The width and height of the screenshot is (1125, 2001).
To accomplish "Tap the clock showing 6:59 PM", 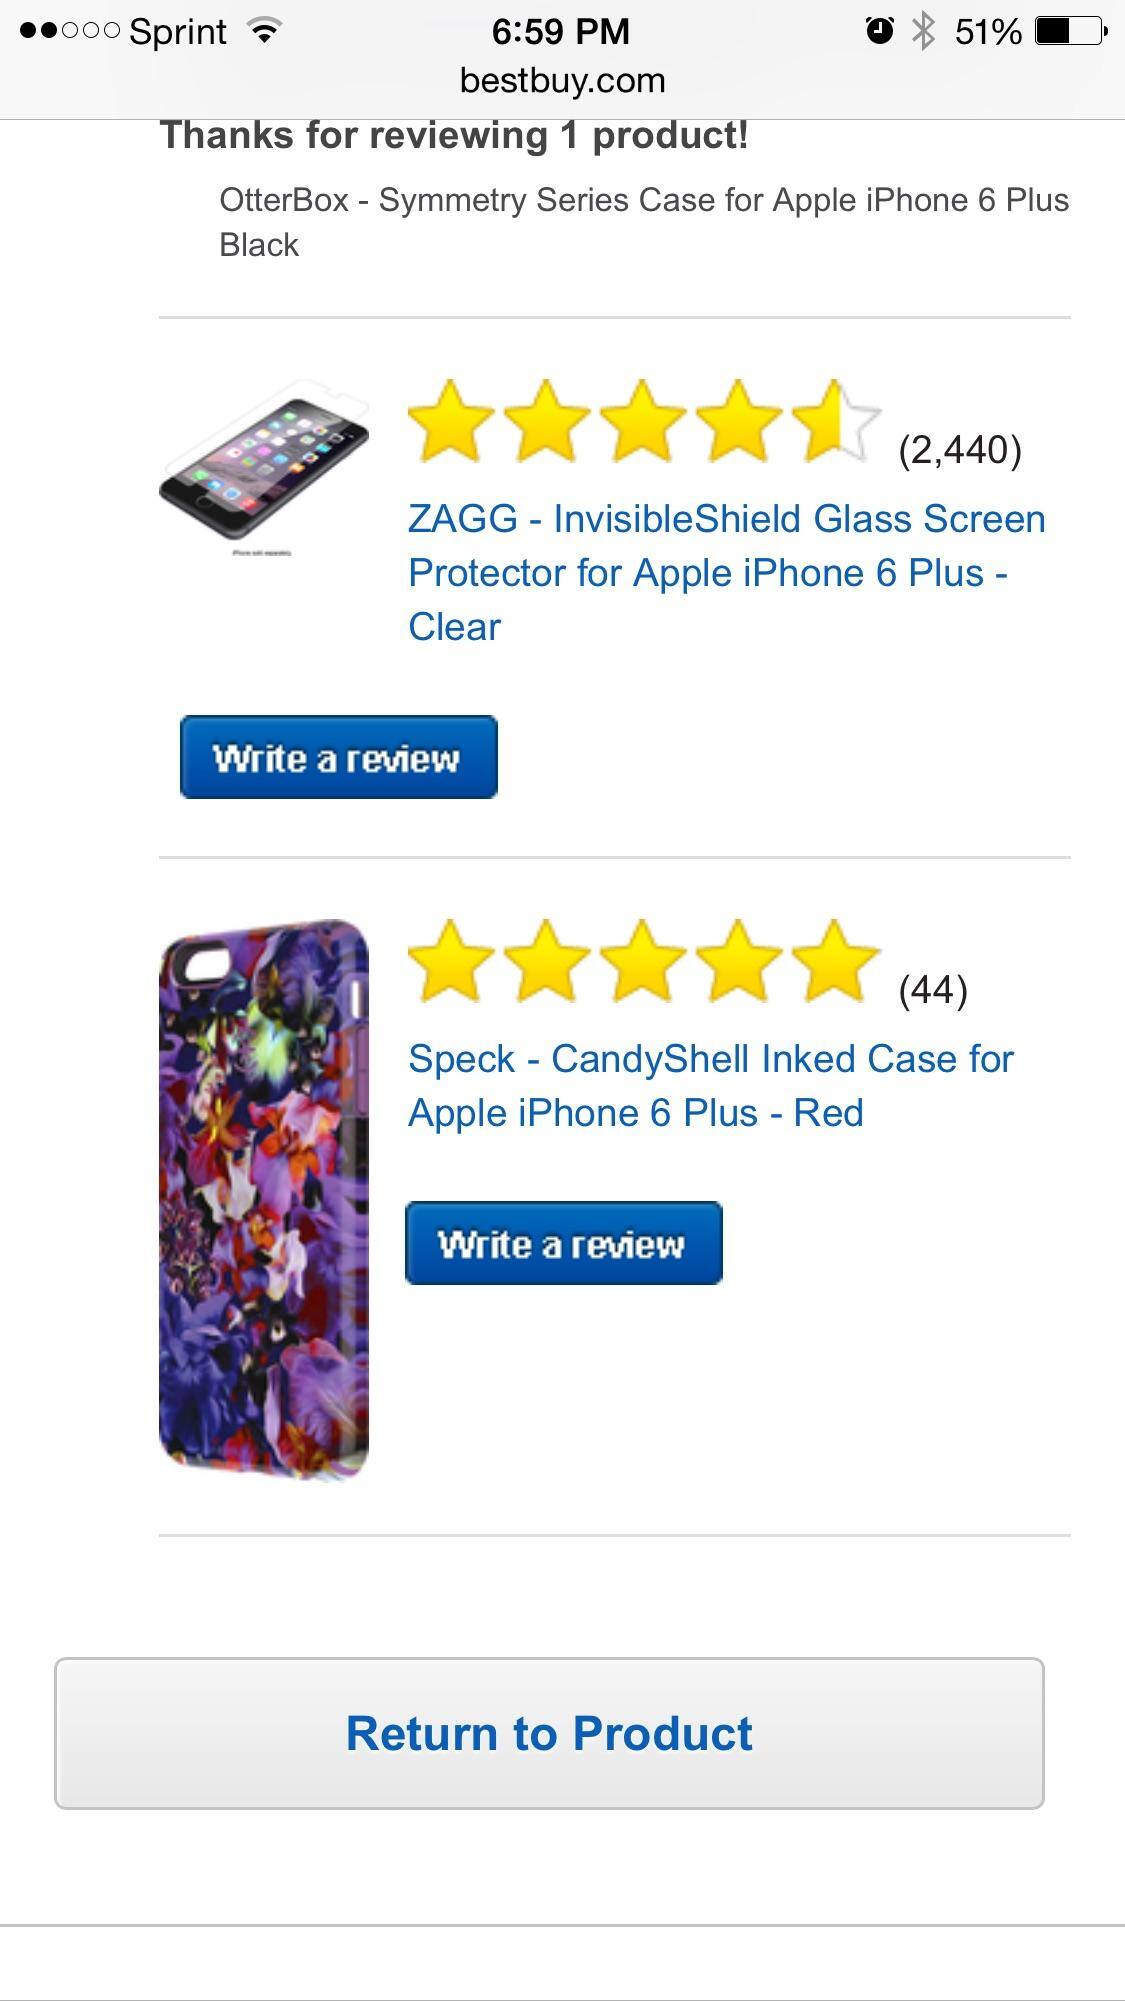I will click(x=562, y=30).
